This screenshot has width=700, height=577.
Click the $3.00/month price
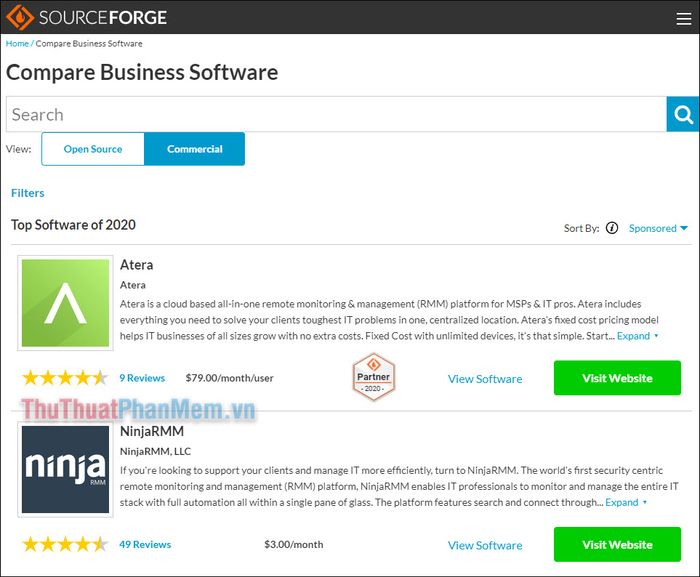coord(294,544)
